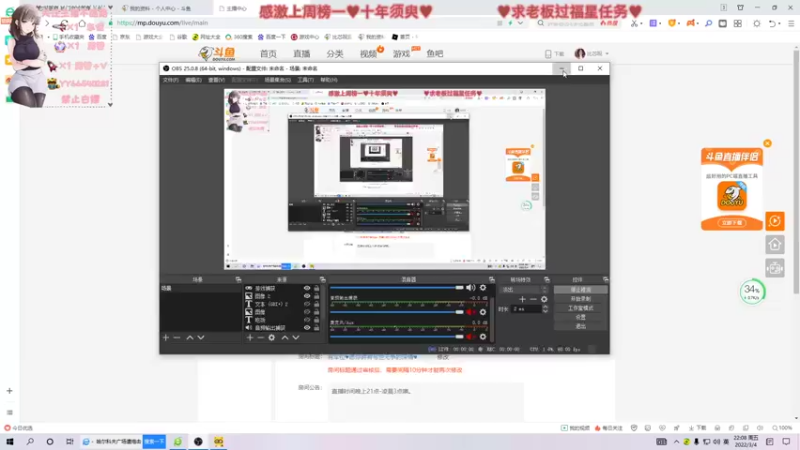Toggle the lock on the 文本 (GDI+) 2 source
The height and width of the screenshot is (450, 800).
click(316, 304)
